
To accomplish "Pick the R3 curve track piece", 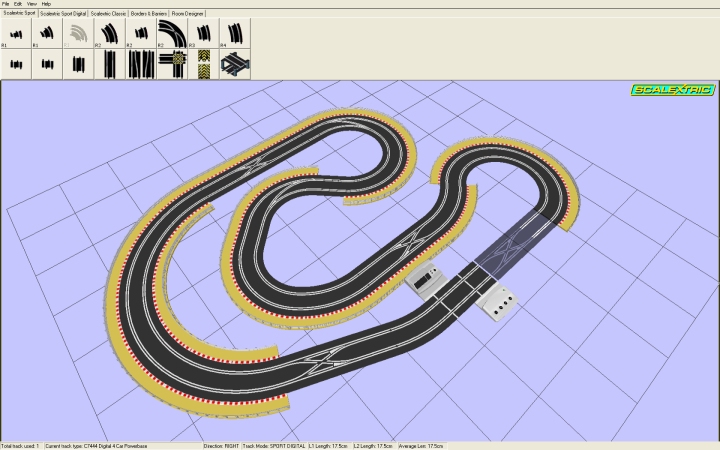I will 204,34.
